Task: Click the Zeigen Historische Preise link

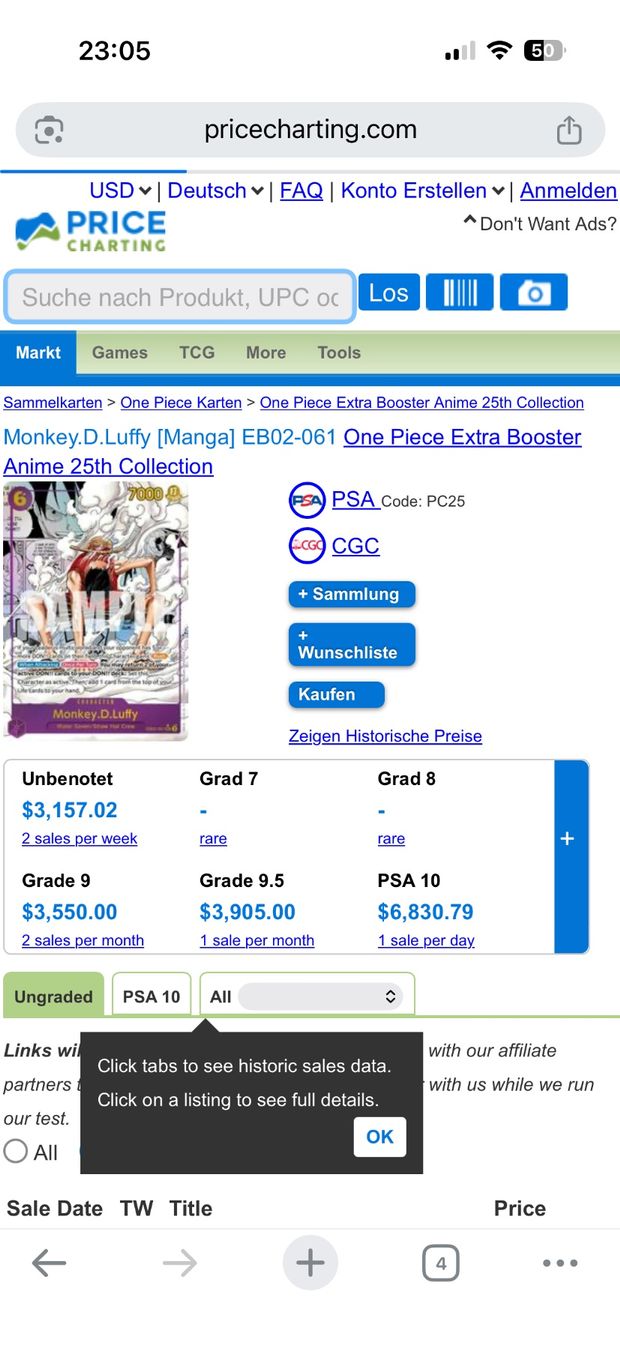Action: tap(385, 736)
